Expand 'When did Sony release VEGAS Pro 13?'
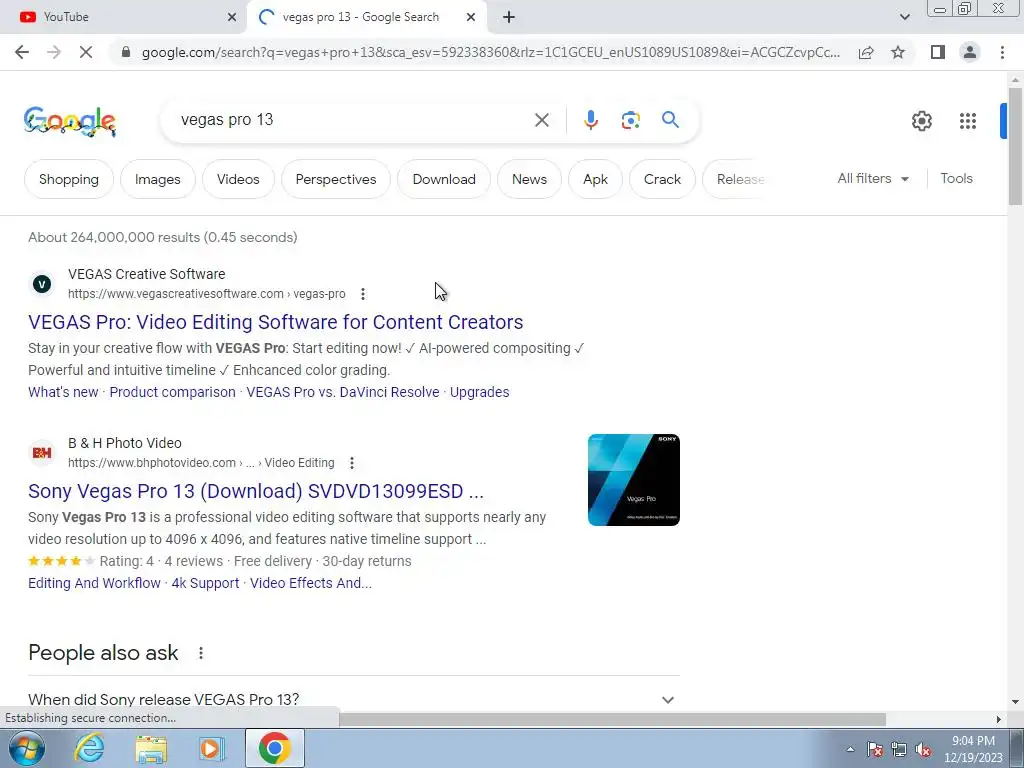Viewport: 1024px width, 768px height. click(353, 699)
